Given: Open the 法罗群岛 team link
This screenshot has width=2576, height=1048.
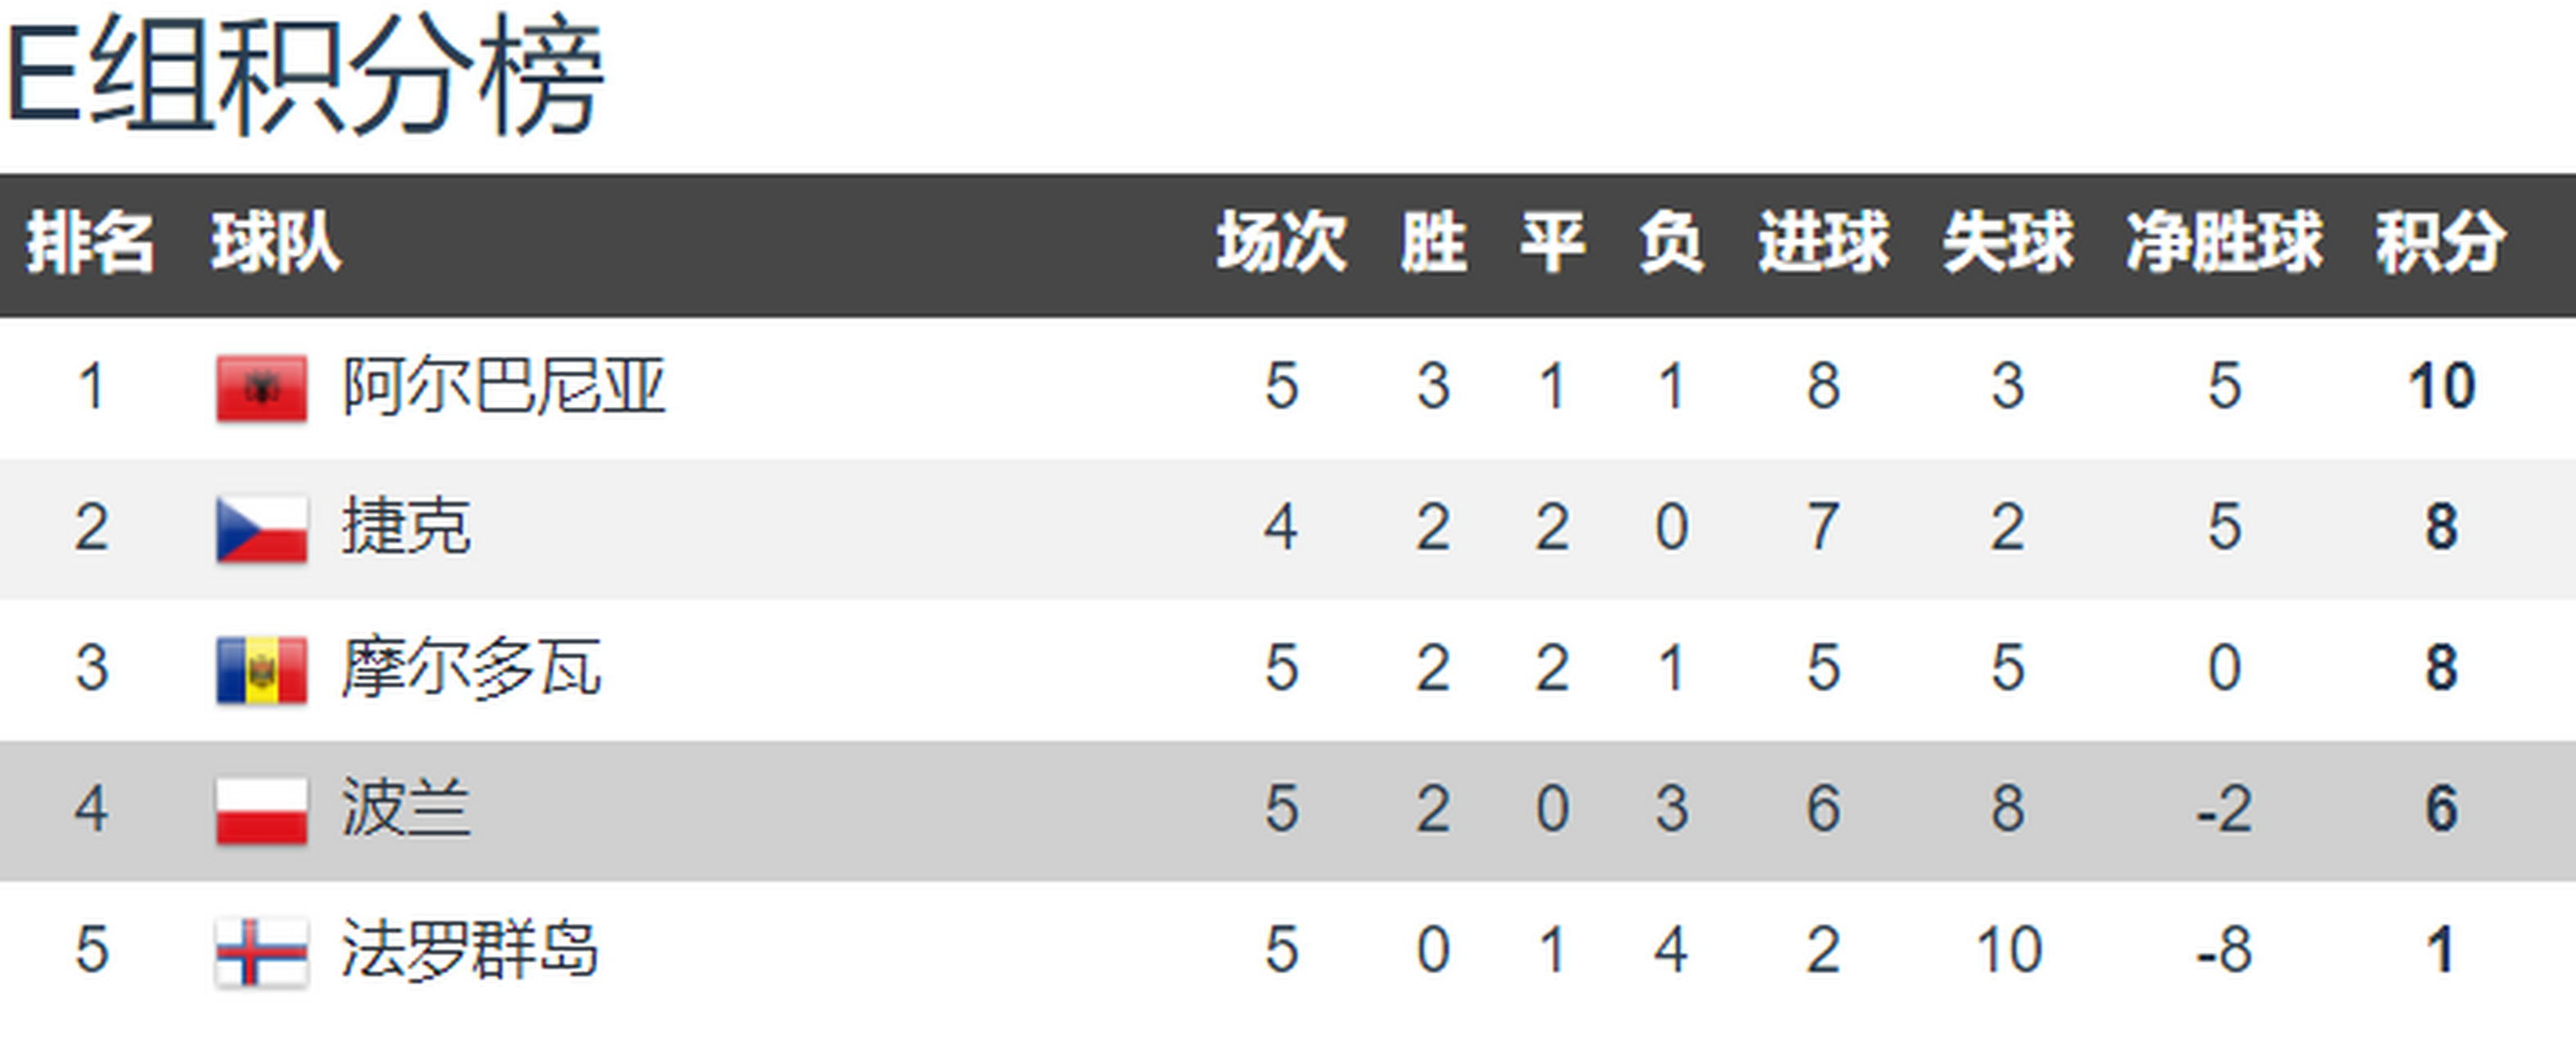Looking at the screenshot, I should click(x=470, y=950).
